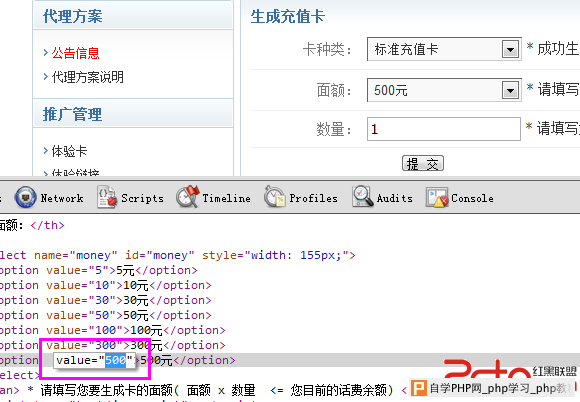This screenshot has width=580, height=402.
Task: Open the Scripts panel icon
Action: [107, 197]
